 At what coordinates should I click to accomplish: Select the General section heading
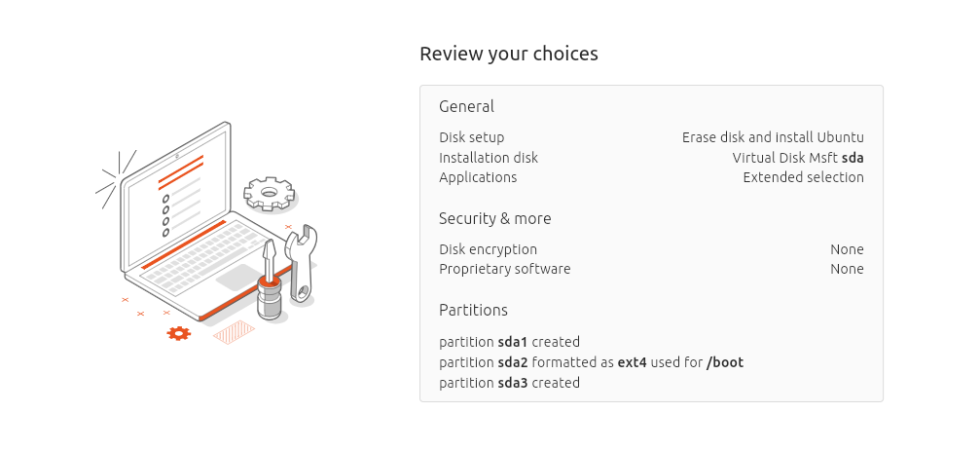[x=466, y=106]
